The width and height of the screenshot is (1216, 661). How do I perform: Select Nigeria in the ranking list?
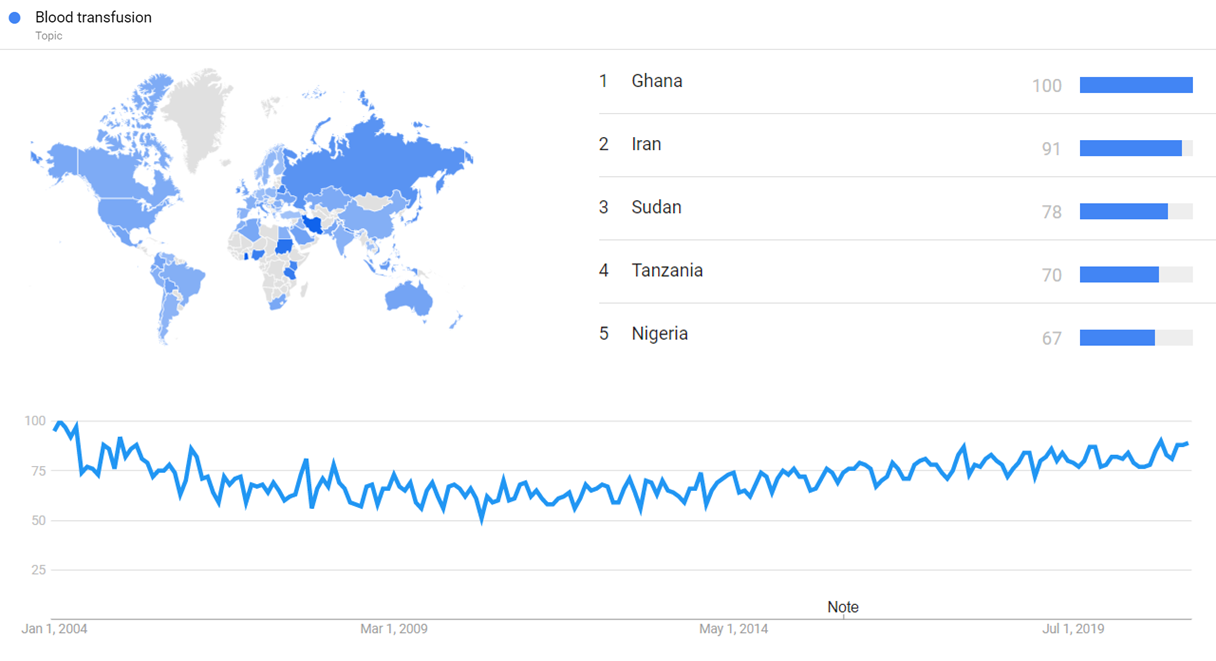[x=659, y=333]
